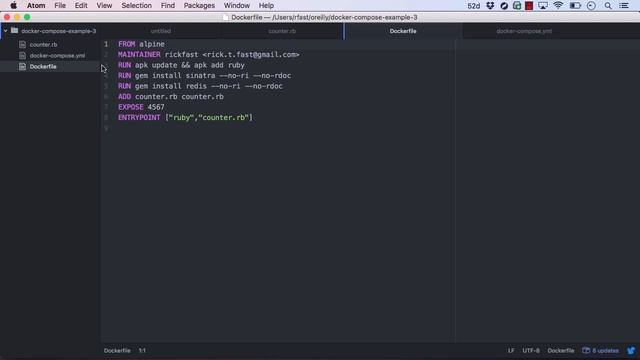
Task: Open the Find menu
Action: (x=168, y=6)
